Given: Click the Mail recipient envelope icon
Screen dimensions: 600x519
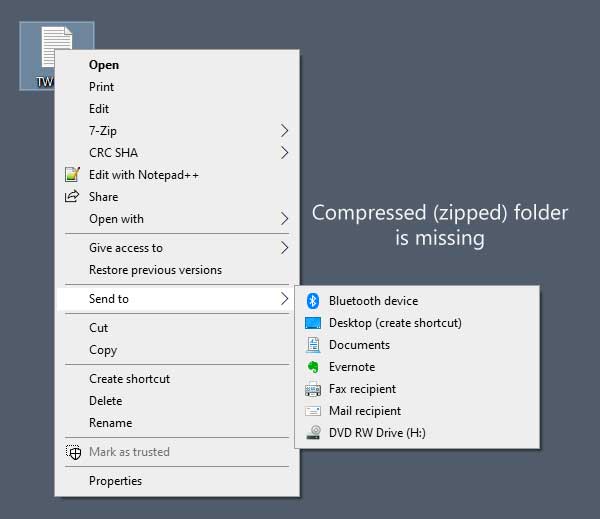Looking at the screenshot, I should click(x=312, y=411).
